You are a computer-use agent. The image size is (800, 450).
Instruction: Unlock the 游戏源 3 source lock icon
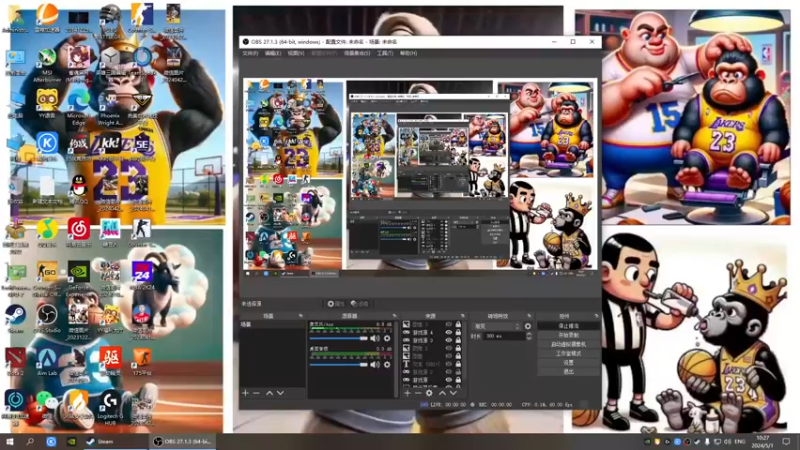pyautogui.click(x=458, y=340)
